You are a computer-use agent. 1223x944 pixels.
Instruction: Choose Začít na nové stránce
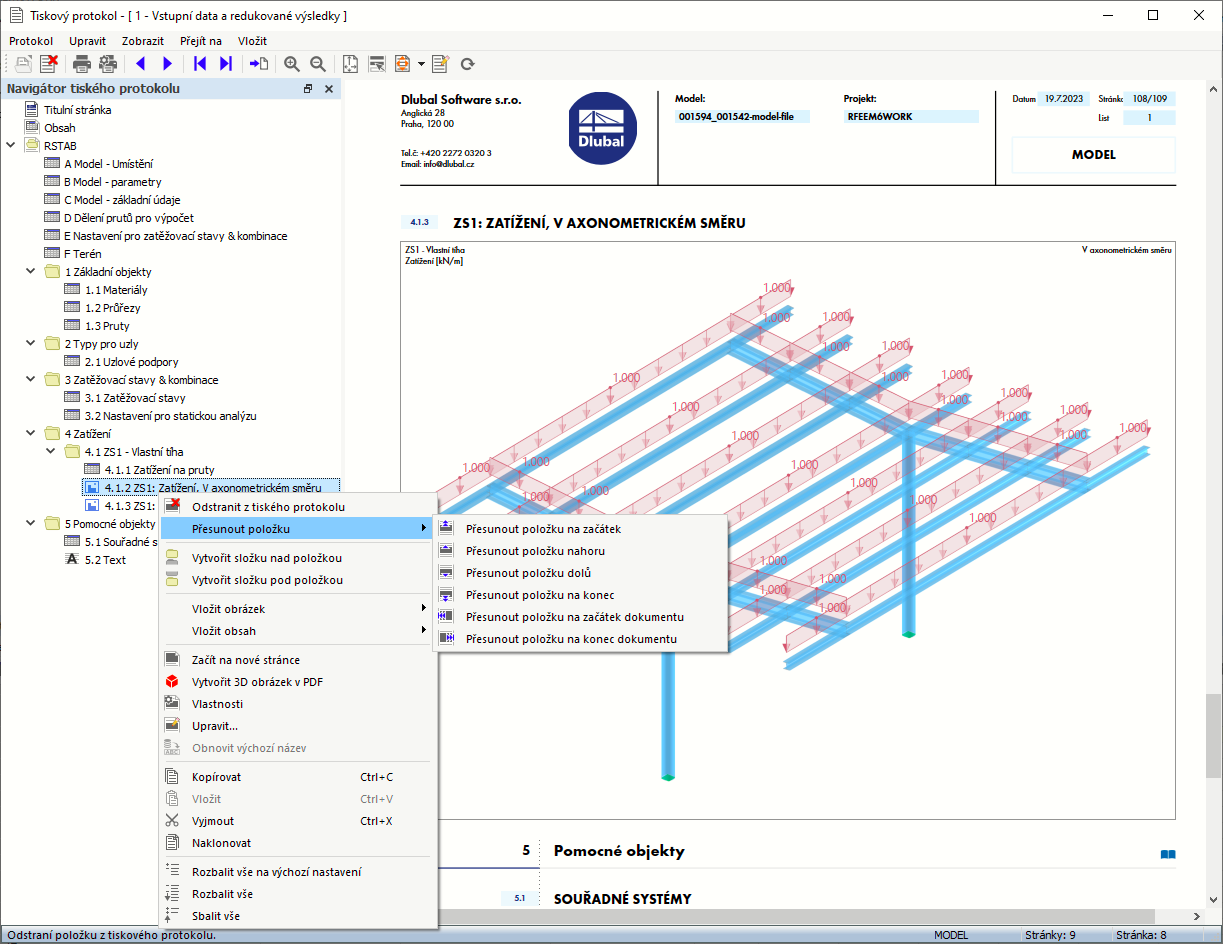click(298, 660)
